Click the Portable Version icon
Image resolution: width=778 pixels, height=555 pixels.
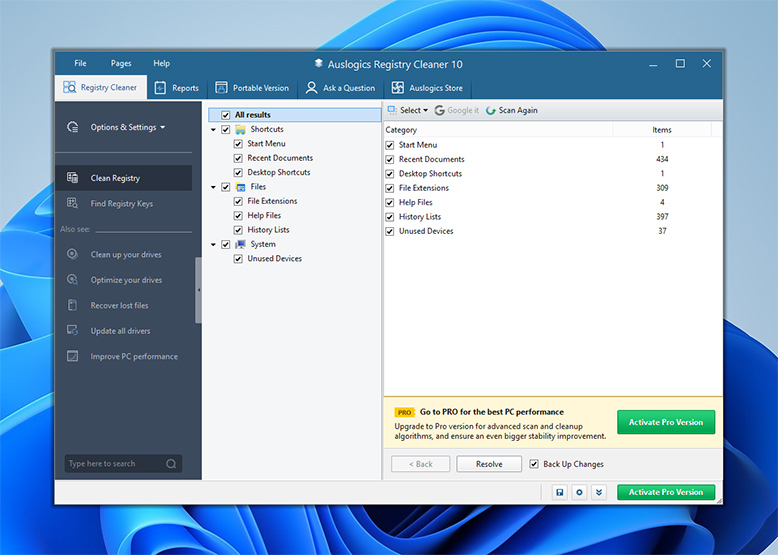coord(221,88)
